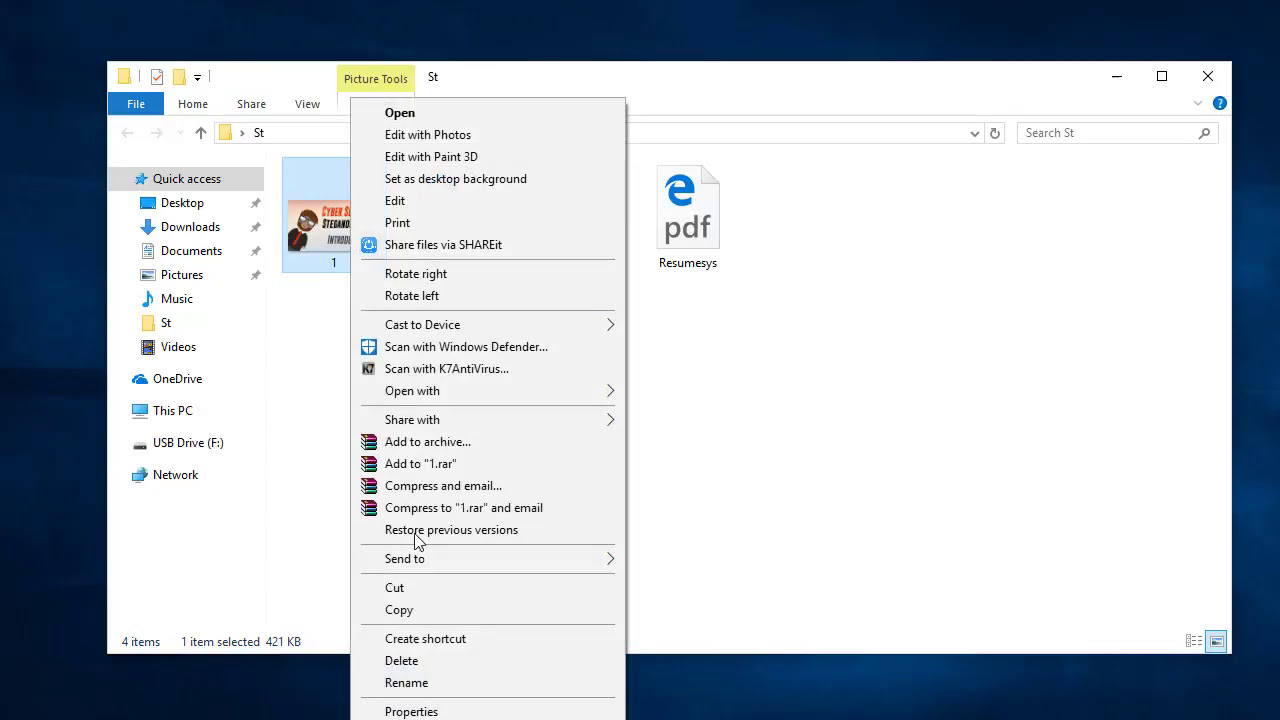The width and height of the screenshot is (1280, 720).
Task: Open the Picture Tools tab
Action: (376, 79)
